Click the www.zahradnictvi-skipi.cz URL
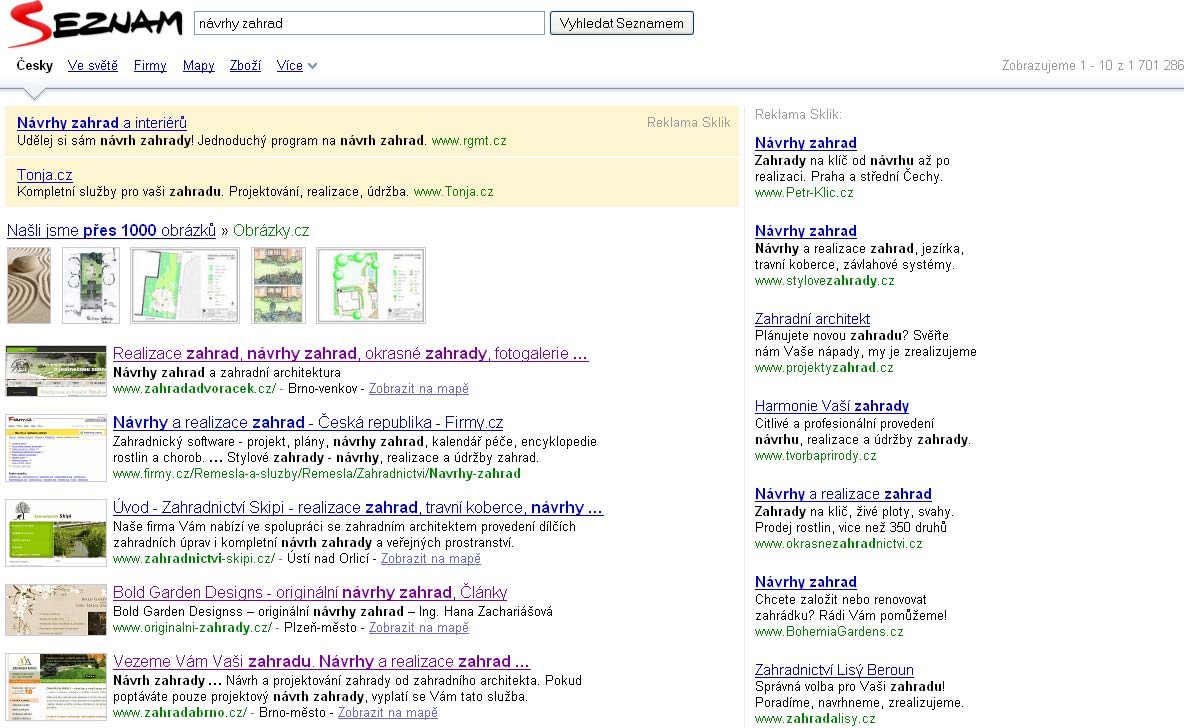Viewport: 1184px width, 728px height. [193, 559]
